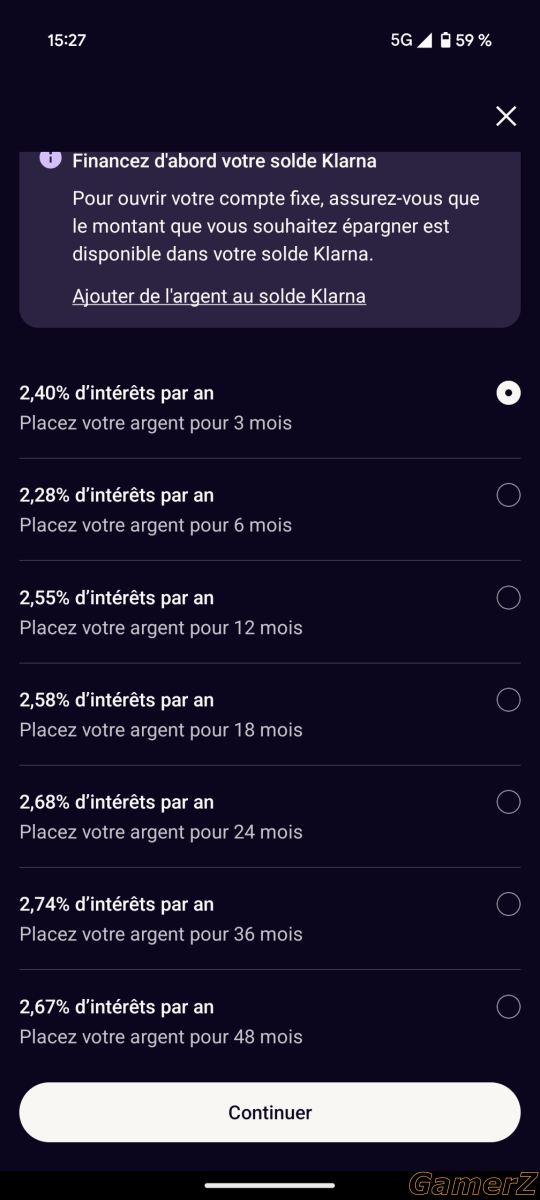Tap Placez votre argent pour 48 mois
The height and width of the screenshot is (1200, 540).
pyautogui.click(x=161, y=1037)
